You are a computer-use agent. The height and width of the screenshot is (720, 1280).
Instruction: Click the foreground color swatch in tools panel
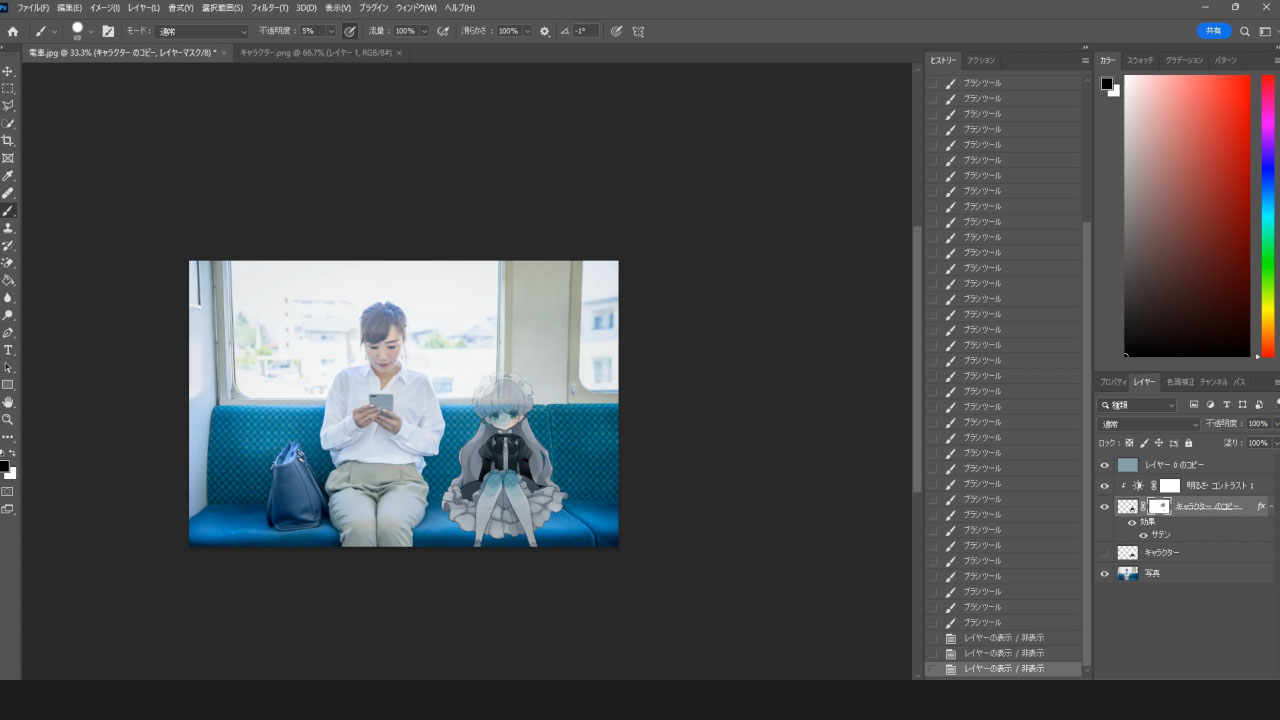click(4, 467)
